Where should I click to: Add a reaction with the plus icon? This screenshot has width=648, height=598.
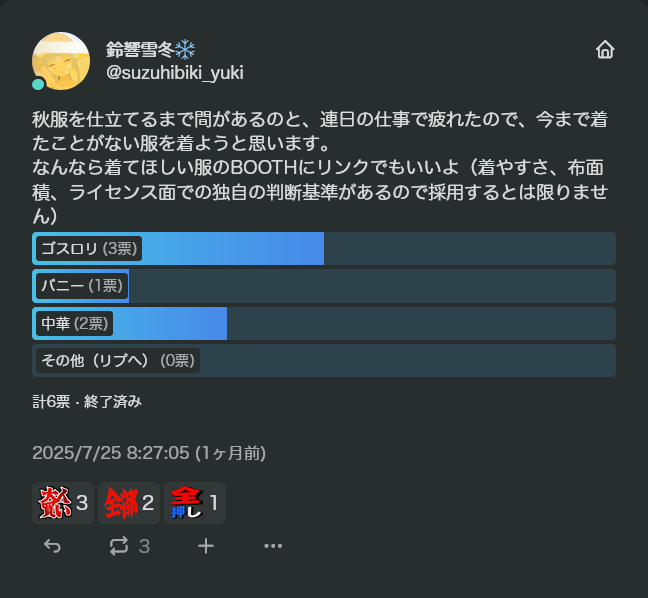click(206, 546)
